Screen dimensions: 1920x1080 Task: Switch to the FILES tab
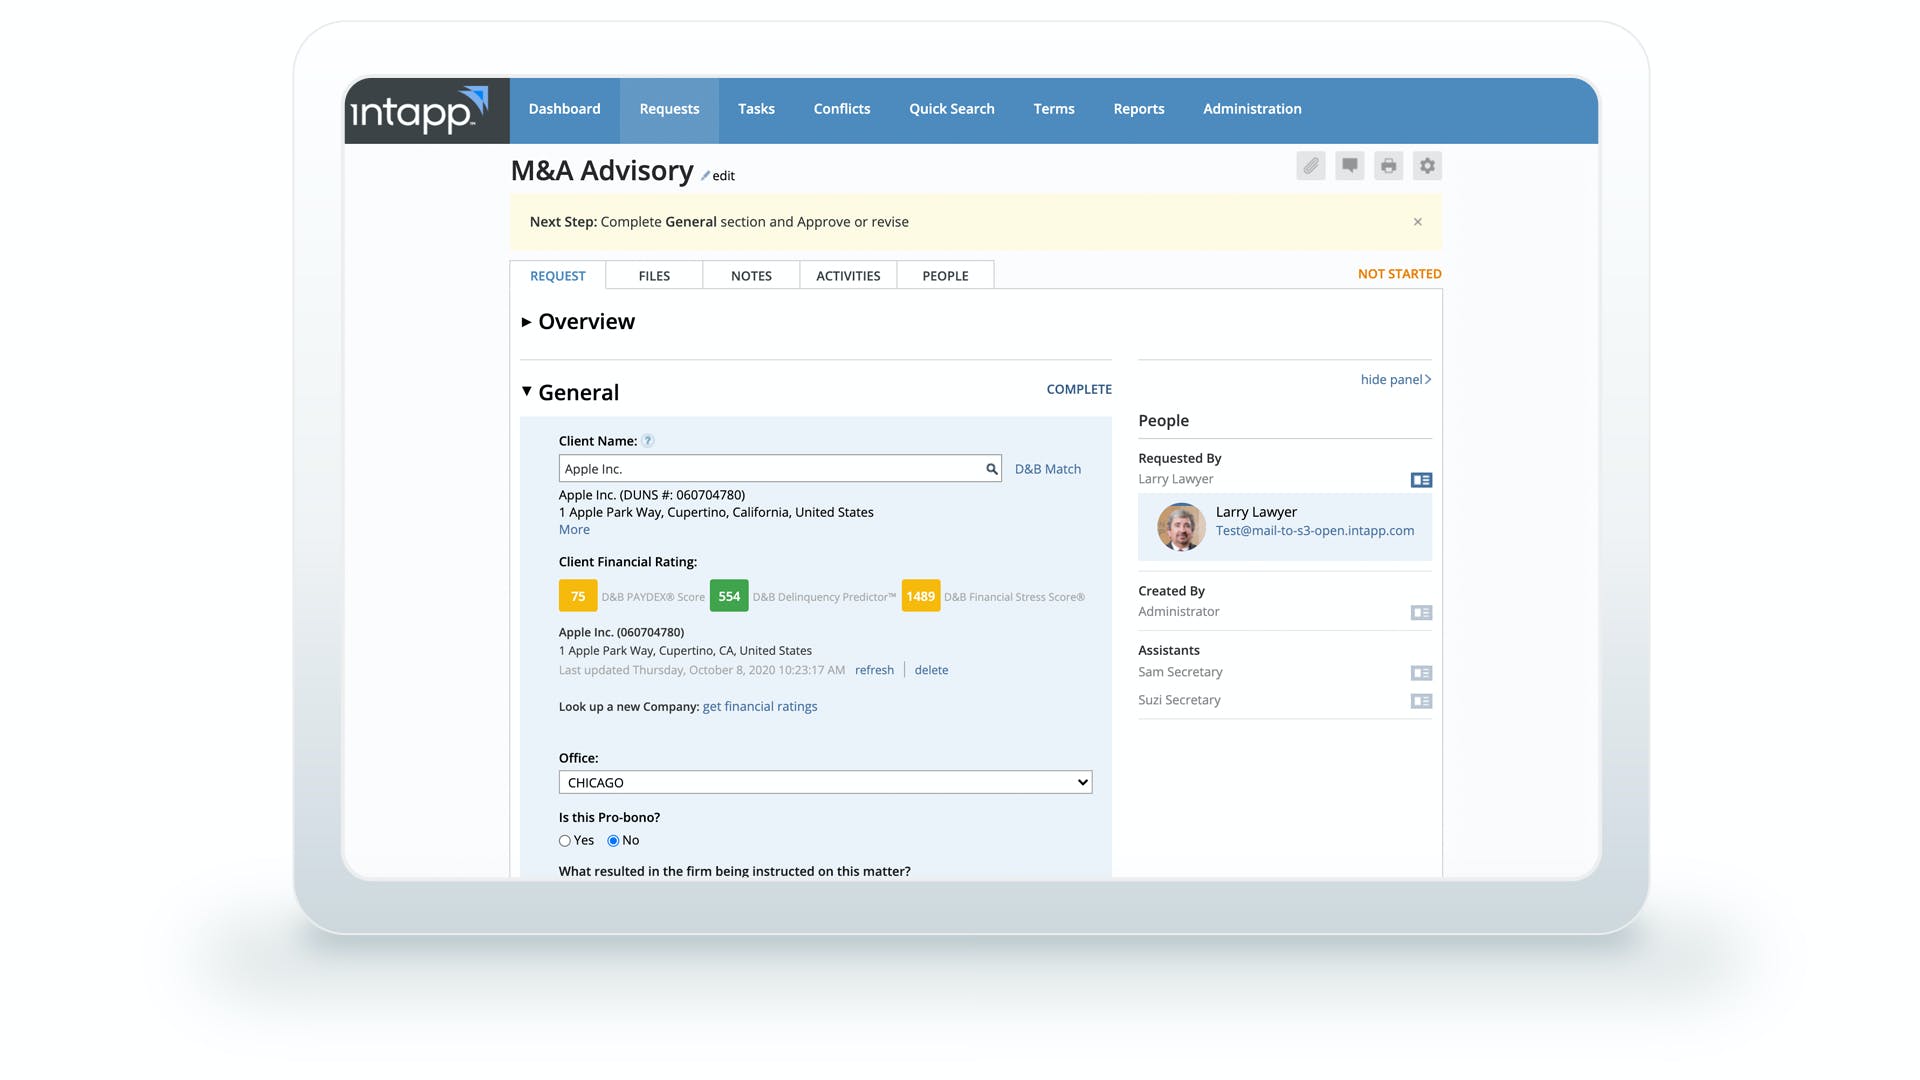pos(654,276)
